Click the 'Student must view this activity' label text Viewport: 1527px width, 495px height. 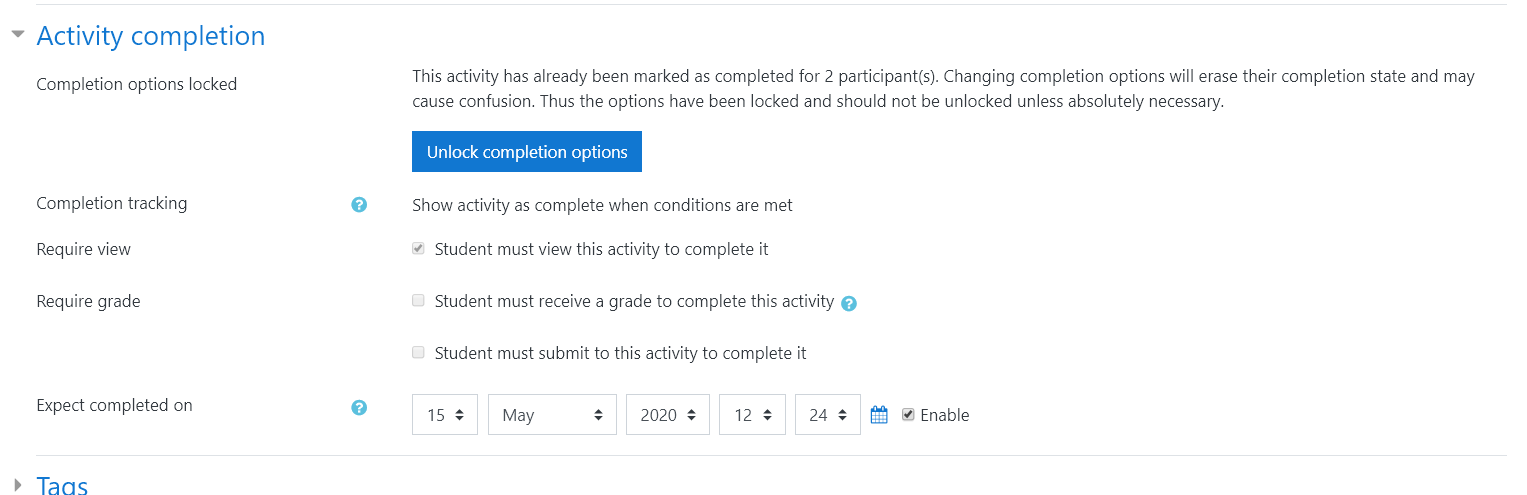[602, 249]
